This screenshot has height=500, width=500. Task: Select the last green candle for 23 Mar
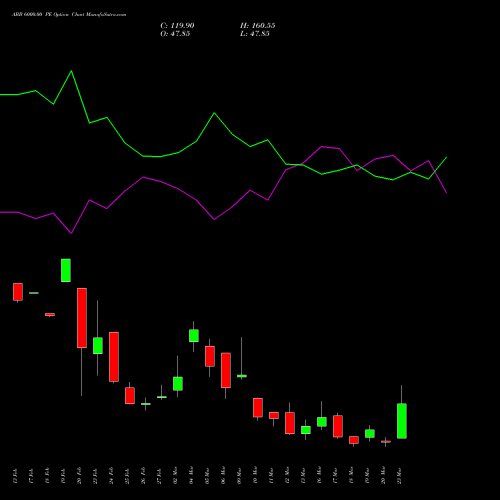point(402,421)
